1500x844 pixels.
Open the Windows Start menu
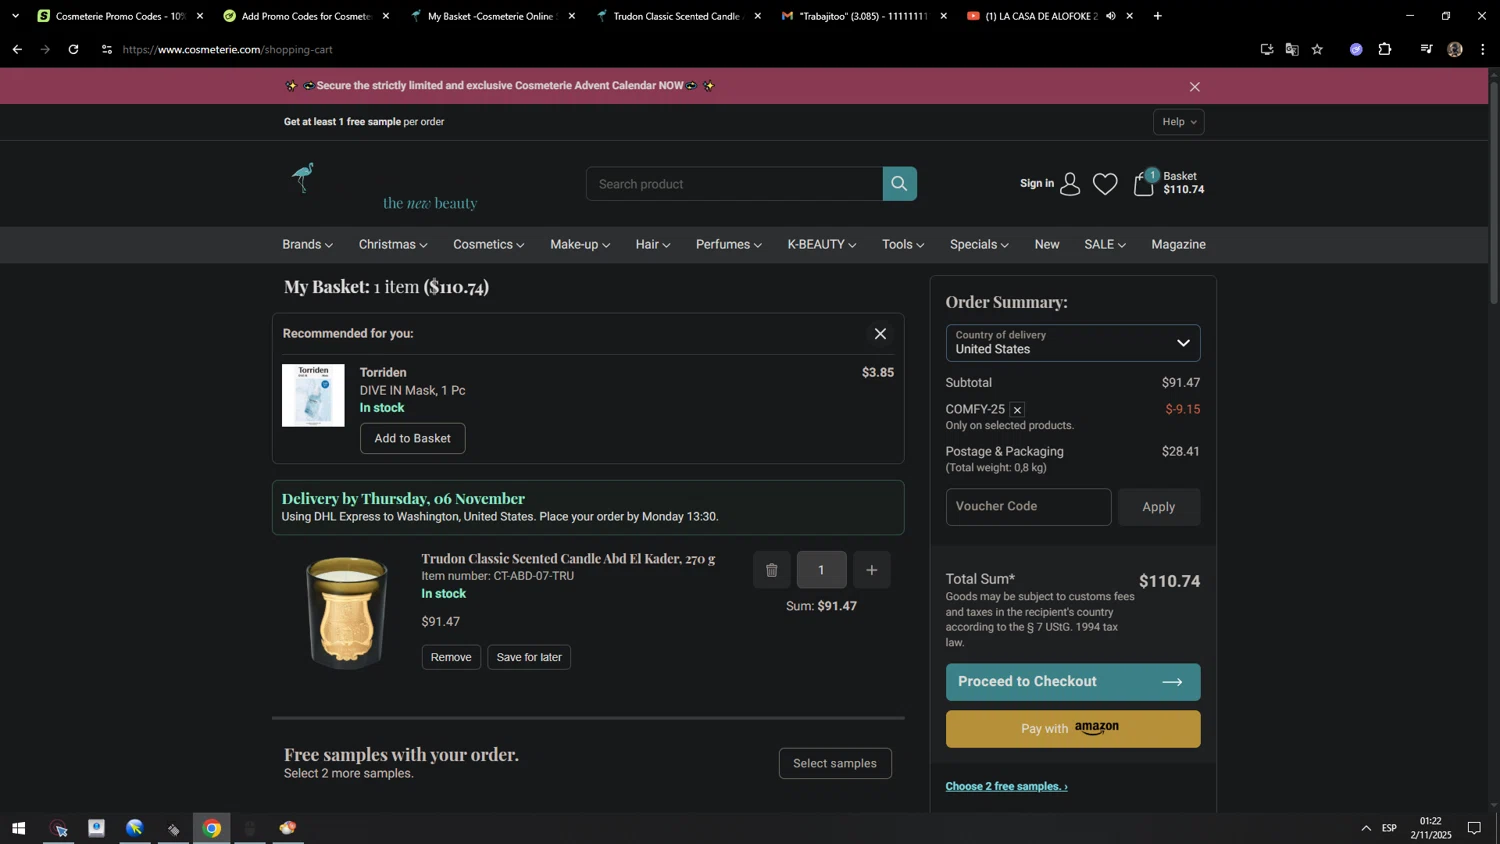(18, 828)
